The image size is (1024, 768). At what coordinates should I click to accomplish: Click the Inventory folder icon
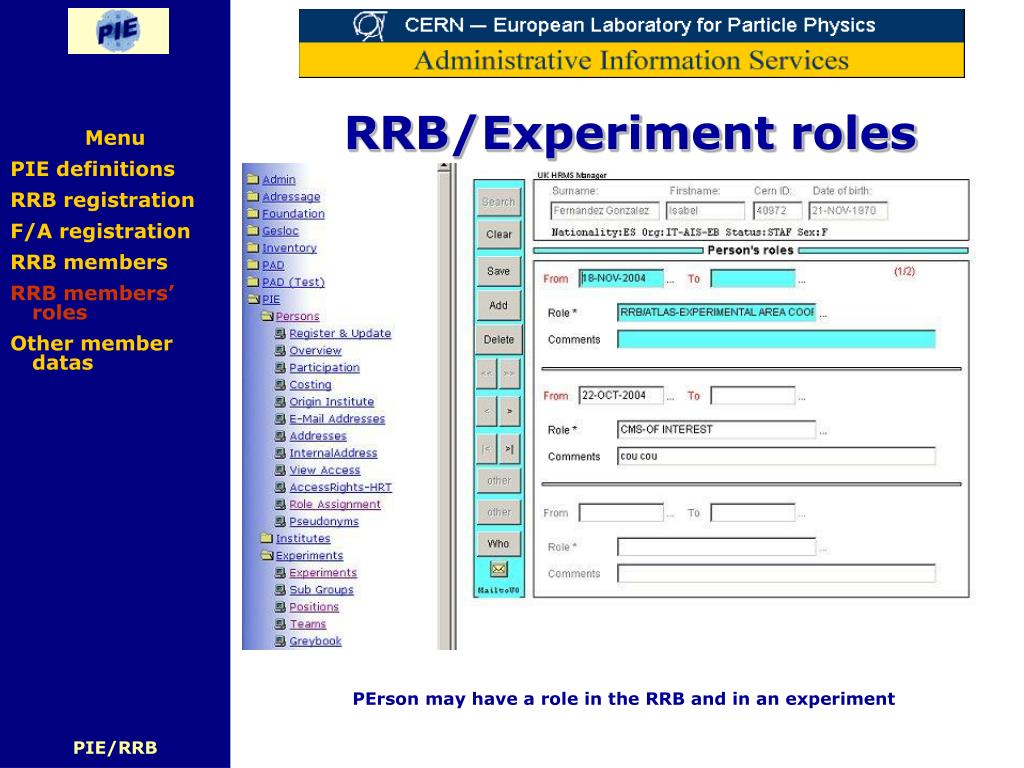(x=253, y=248)
